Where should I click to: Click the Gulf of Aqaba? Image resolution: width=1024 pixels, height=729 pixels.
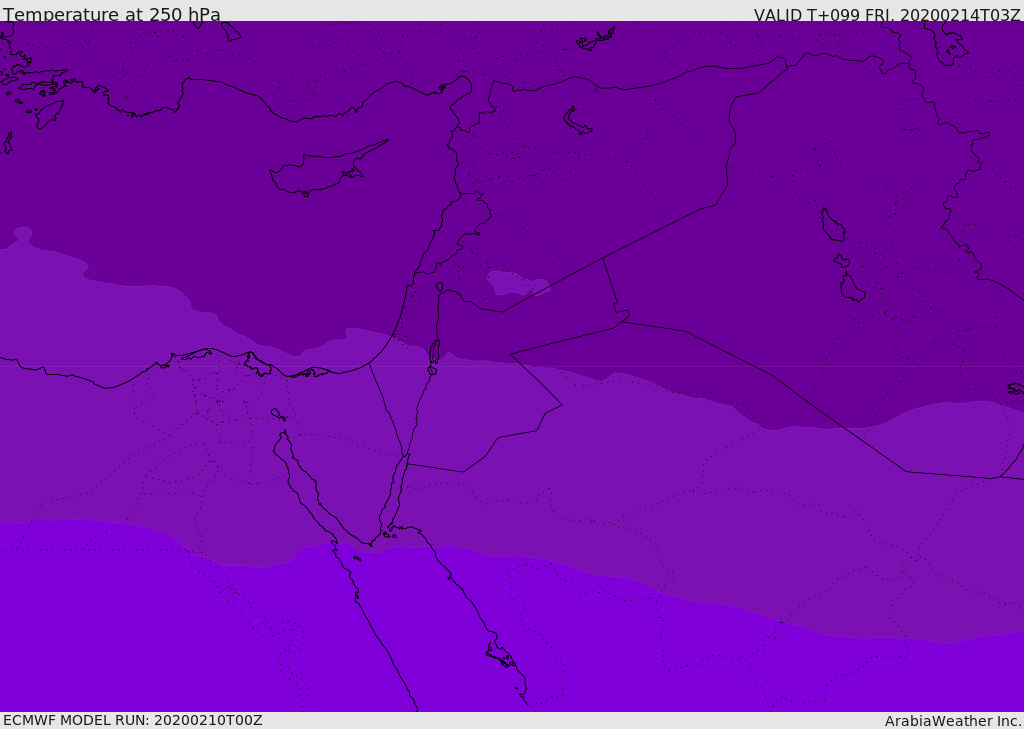click(395, 493)
